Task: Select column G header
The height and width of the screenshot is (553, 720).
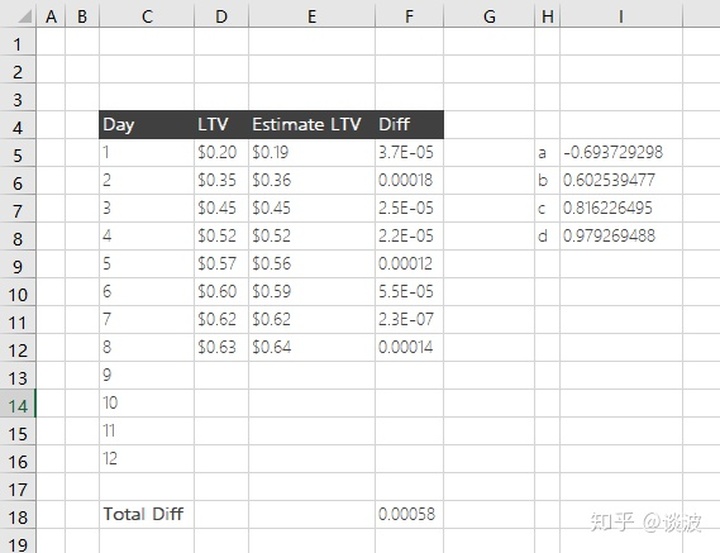Action: (x=489, y=17)
